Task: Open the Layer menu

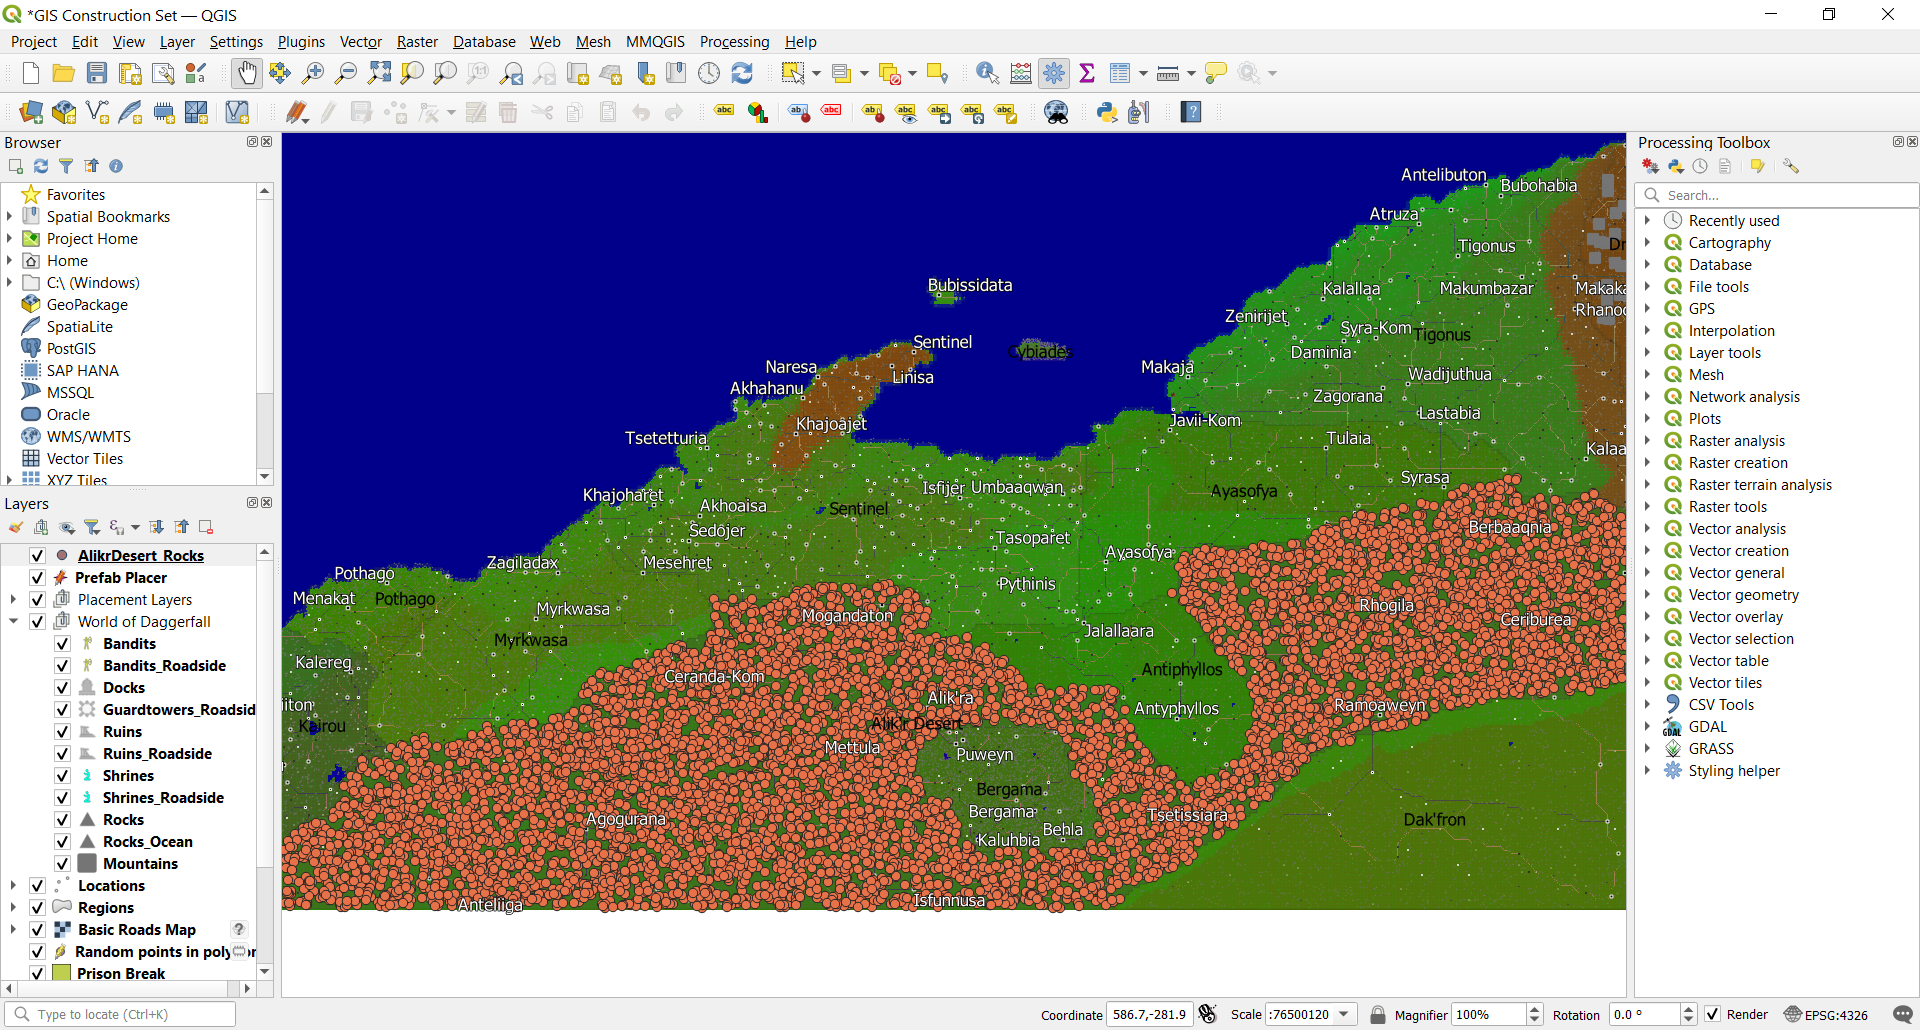Action: [x=177, y=42]
